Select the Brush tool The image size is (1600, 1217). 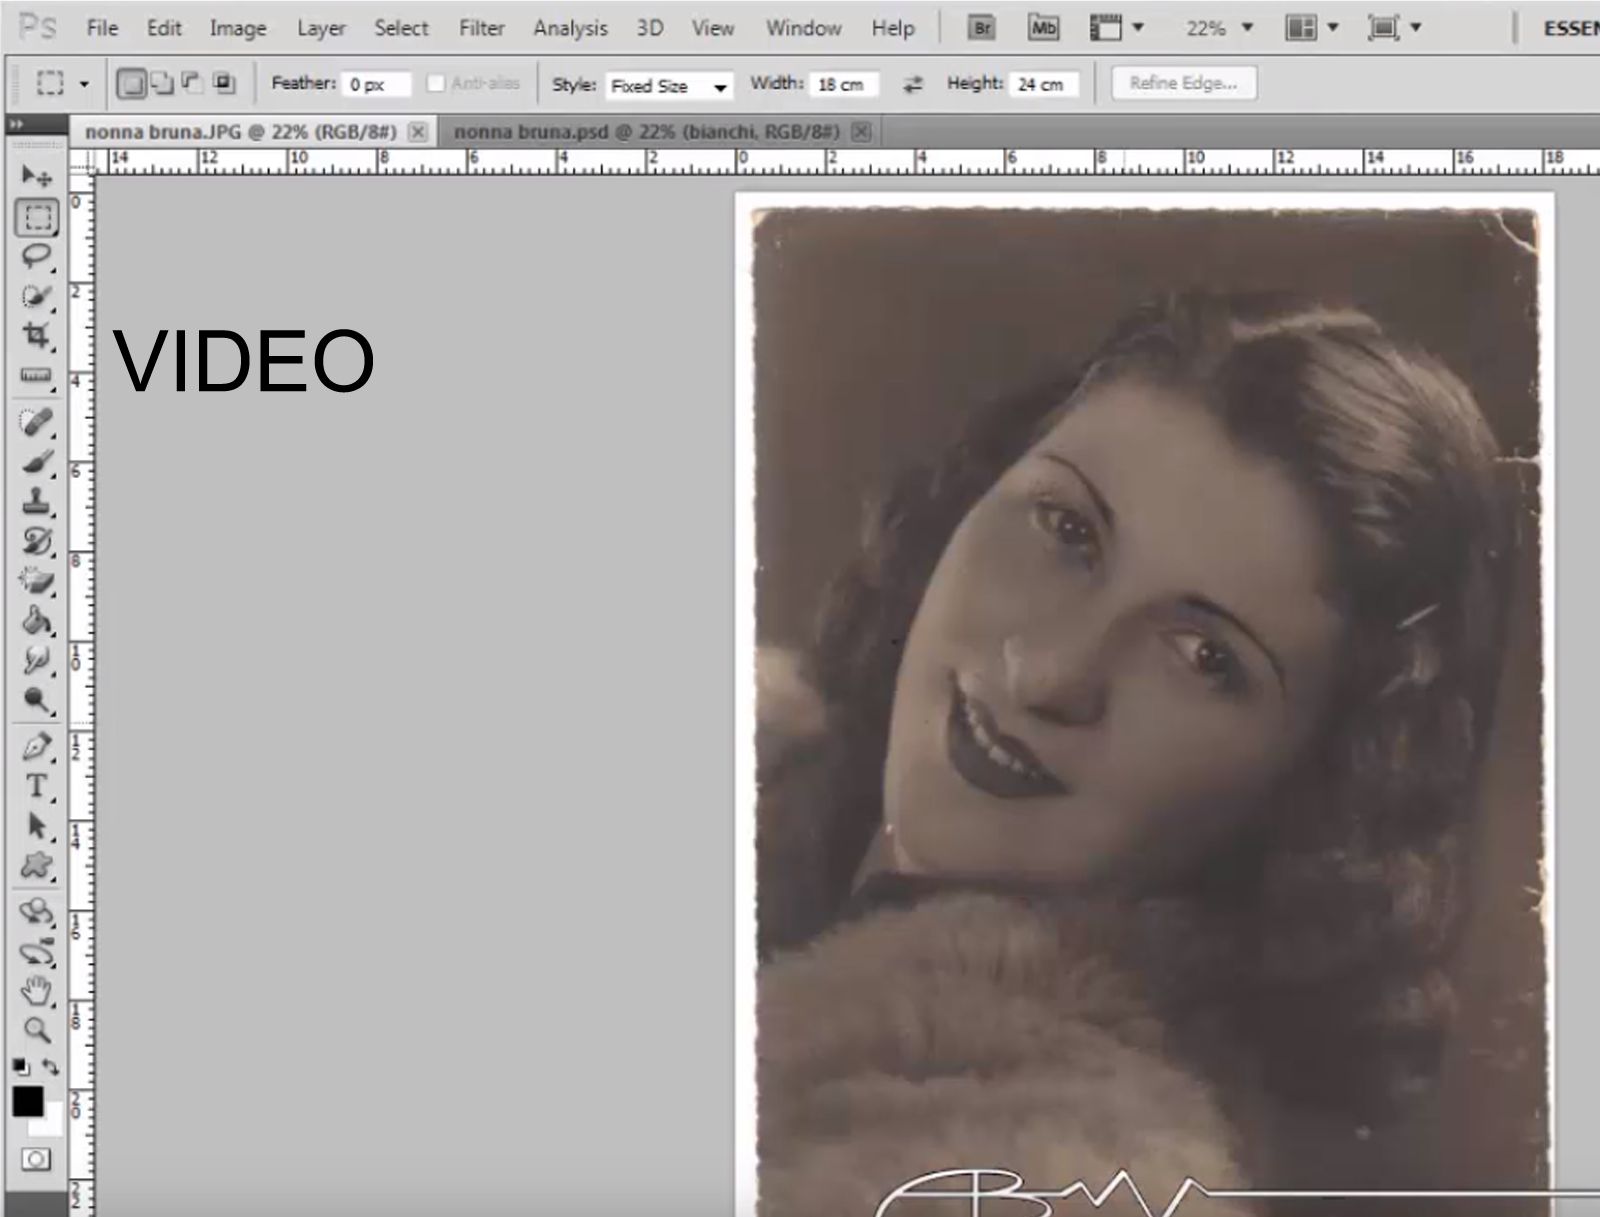[x=37, y=462]
